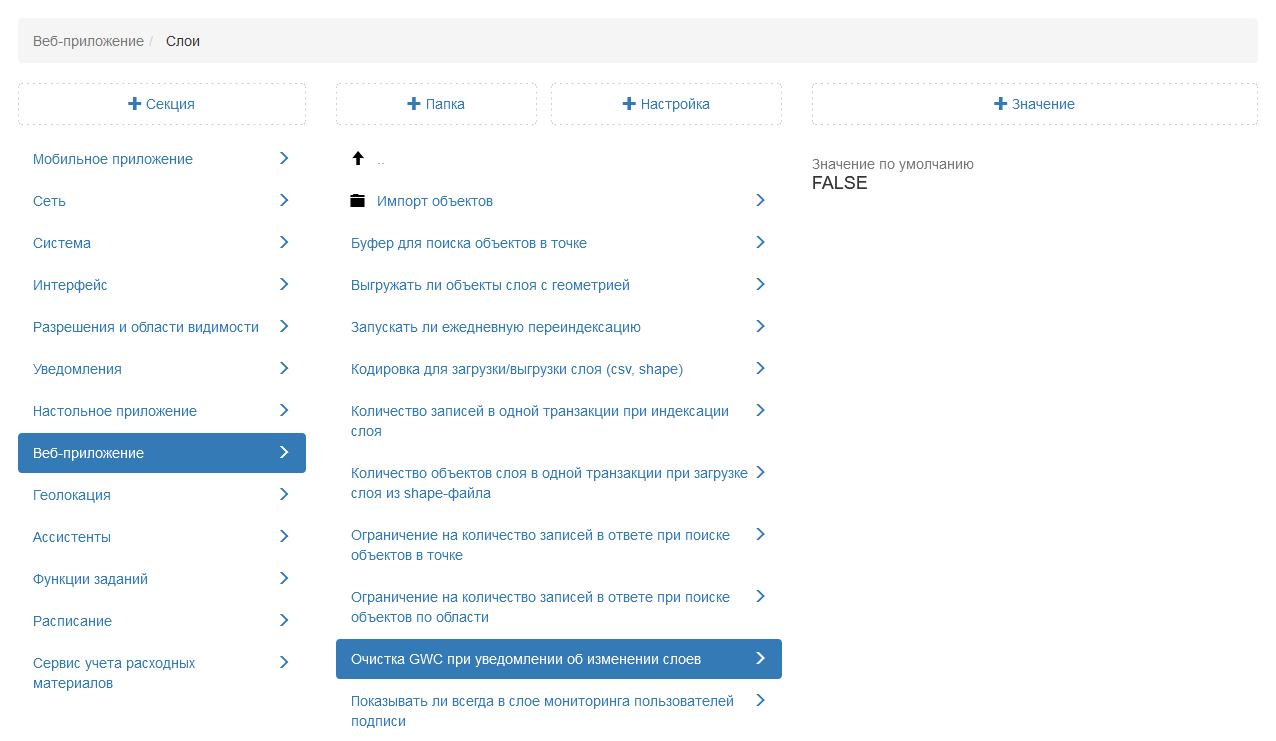Click Веб-приложение breadcrumb link
Image resolution: width=1276 pixels, height=741 pixels.
pyautogui.click(x=88, y=41)
